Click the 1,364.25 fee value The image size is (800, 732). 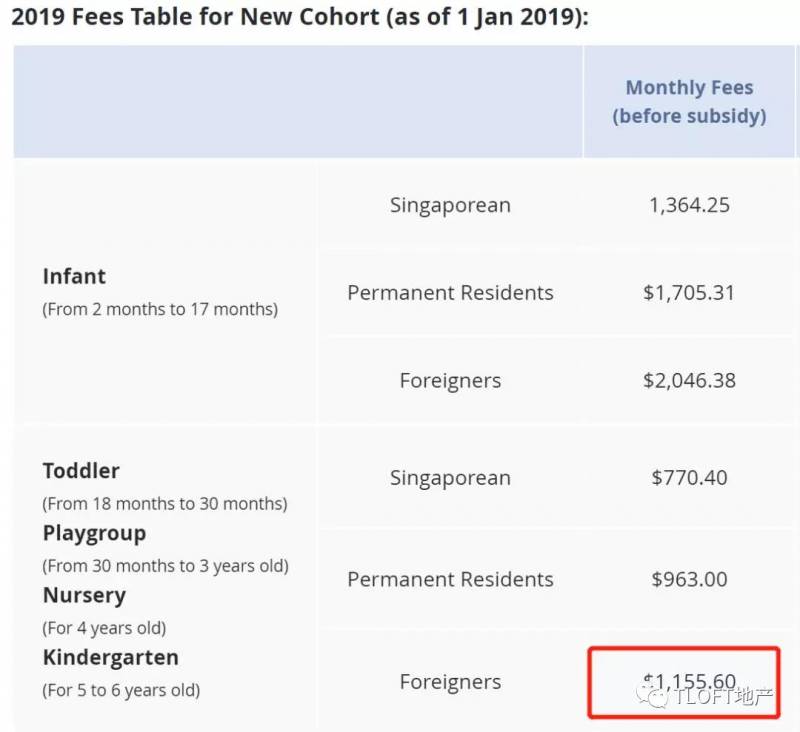689,205
